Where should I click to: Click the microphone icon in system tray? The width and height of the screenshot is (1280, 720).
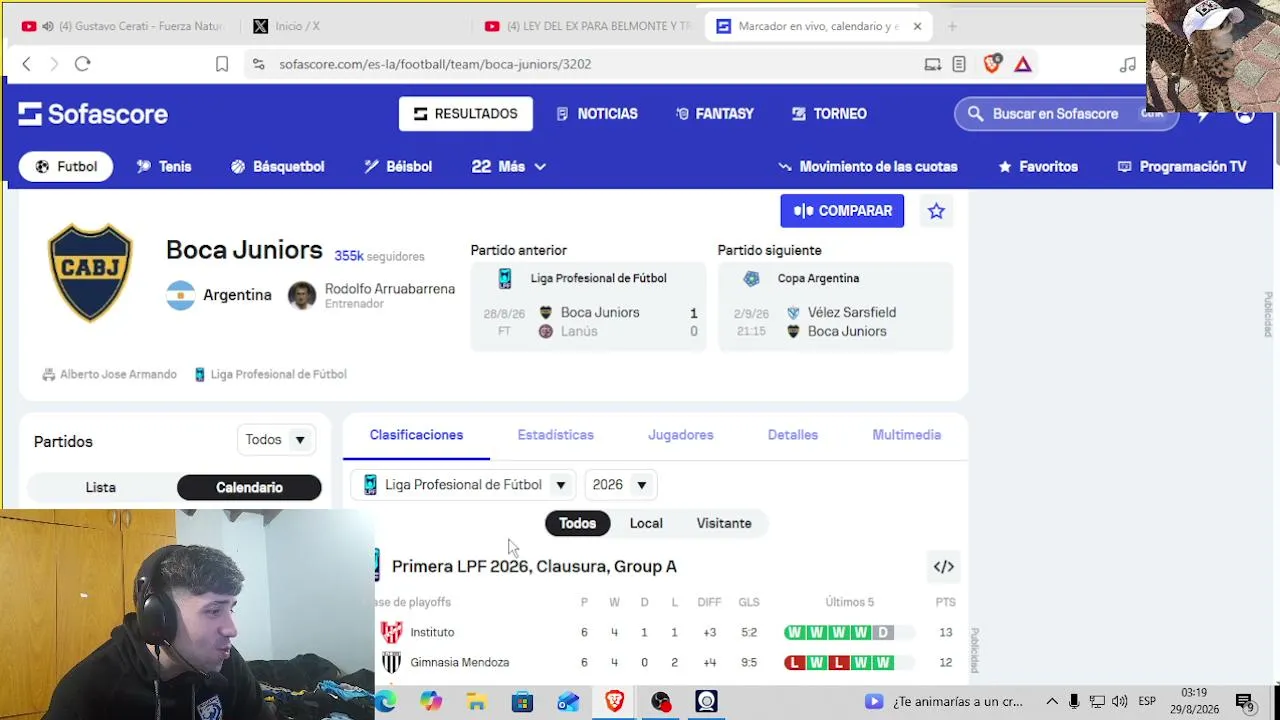point(1074,701)
